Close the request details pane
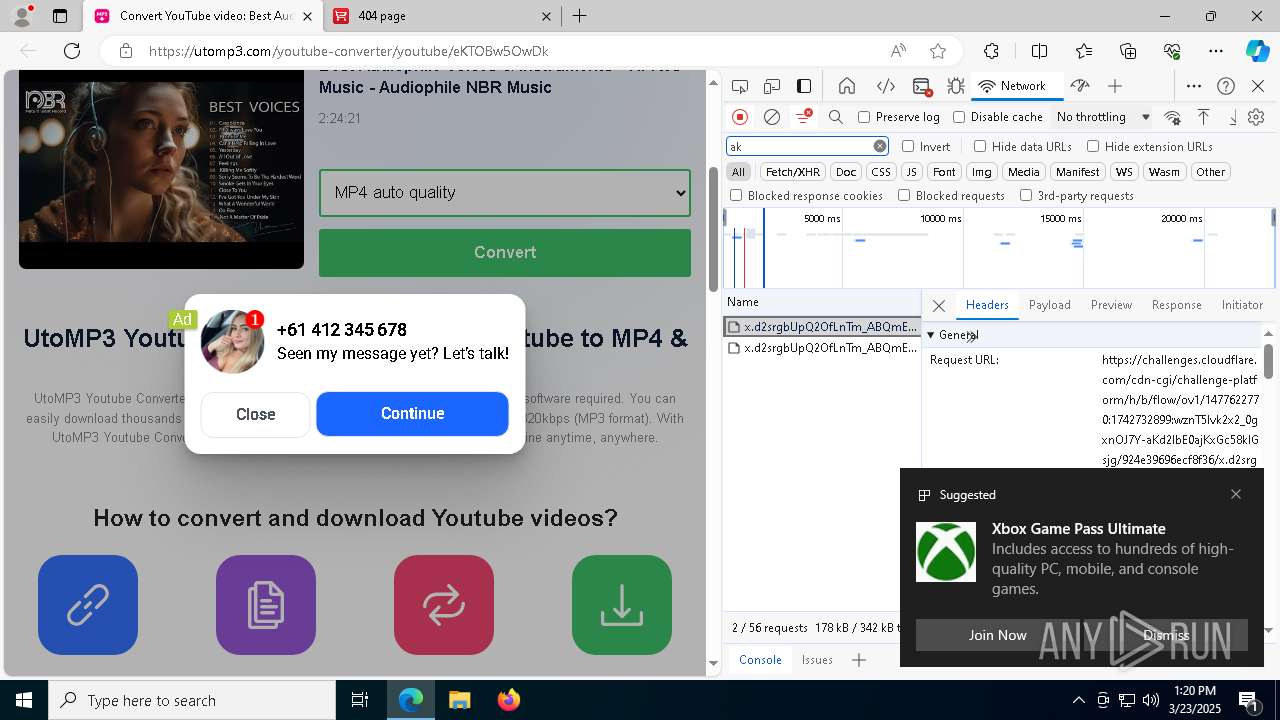The image size is (1280, 720). [938, 306]
